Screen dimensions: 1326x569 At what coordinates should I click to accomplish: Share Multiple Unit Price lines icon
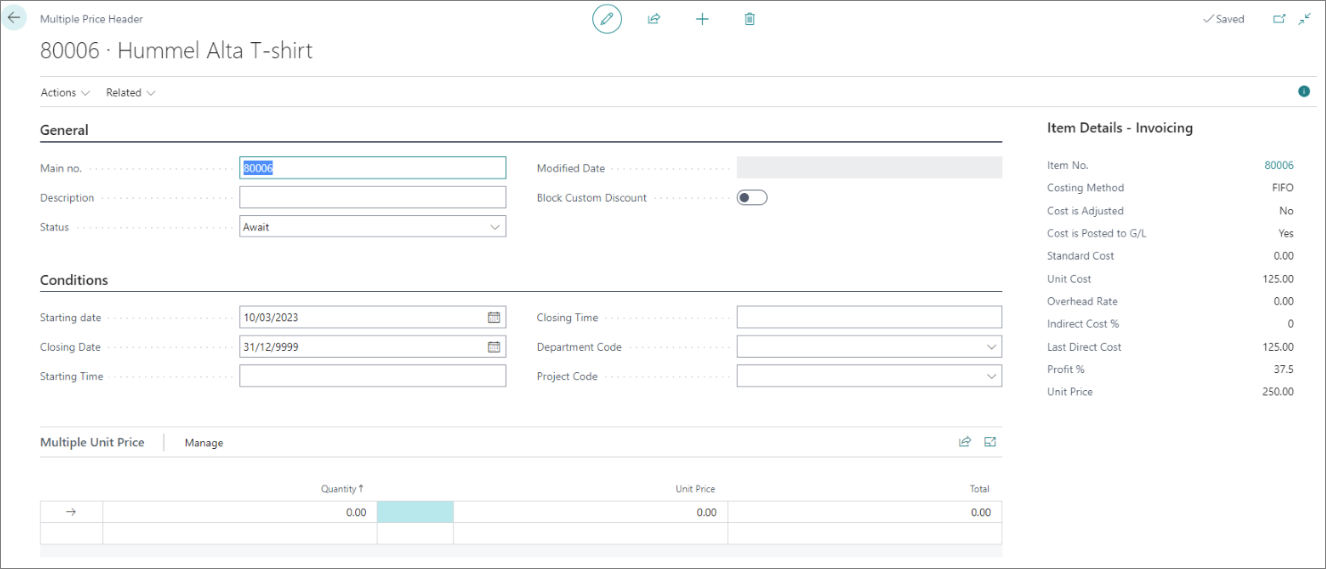click(965, 442)
